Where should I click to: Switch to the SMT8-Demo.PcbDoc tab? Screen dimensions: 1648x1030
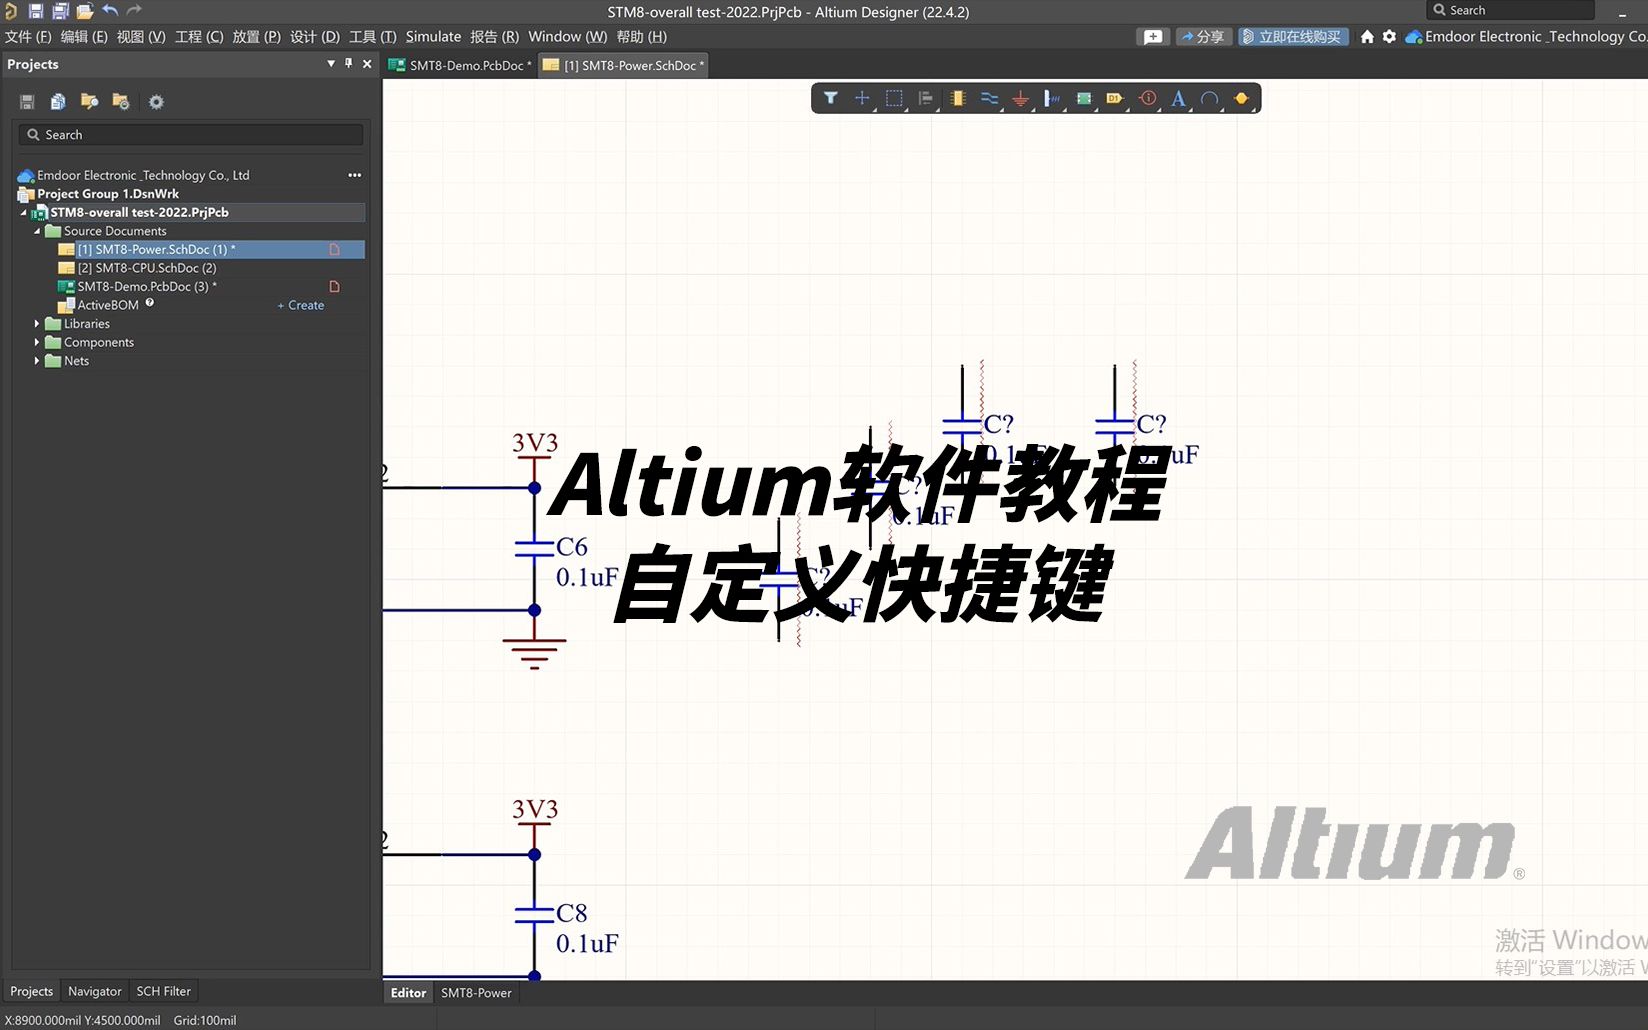[x=460, y=65]
